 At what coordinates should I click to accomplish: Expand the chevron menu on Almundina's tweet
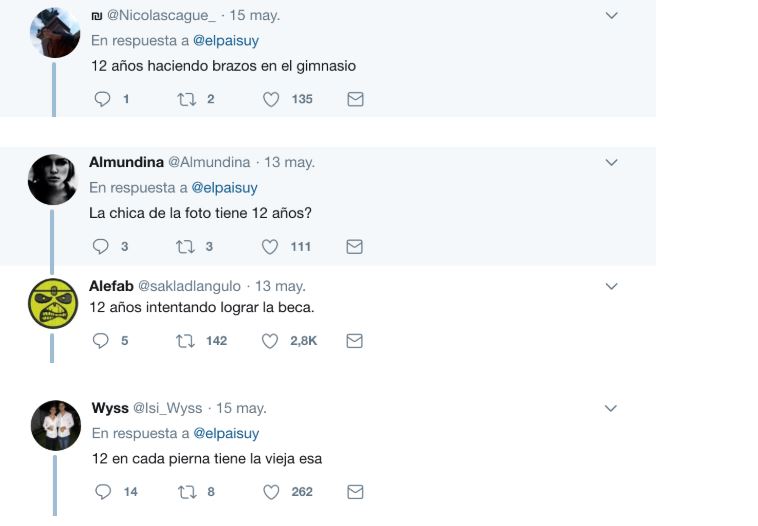tap(612, 162)
